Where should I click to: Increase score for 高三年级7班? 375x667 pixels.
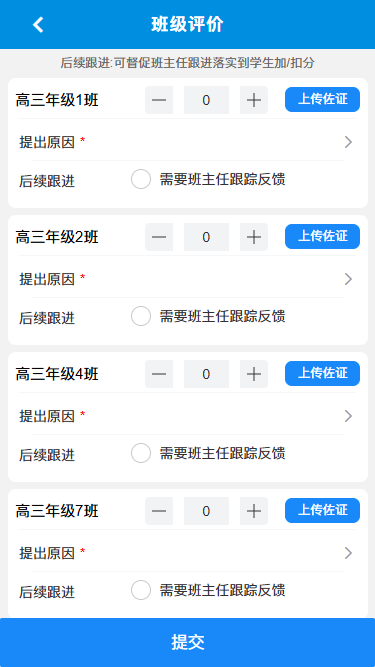(254, 511)
